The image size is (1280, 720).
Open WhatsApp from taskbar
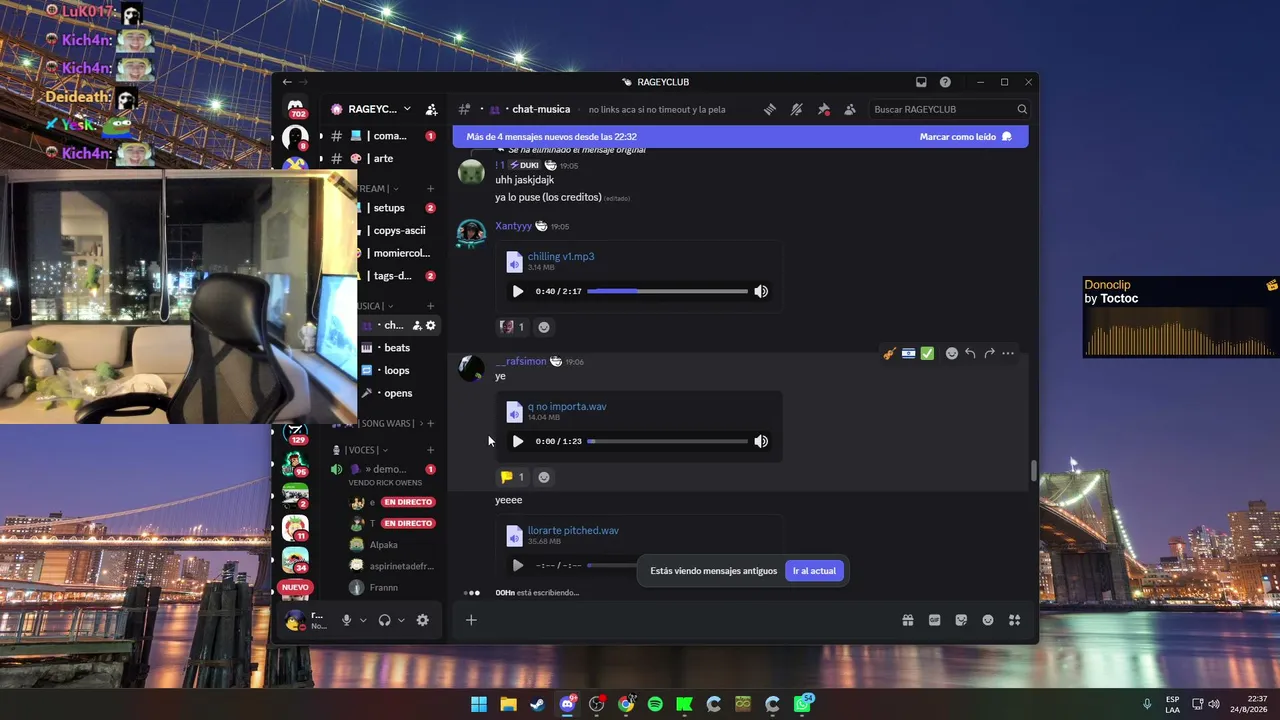[x=802, y=704]
